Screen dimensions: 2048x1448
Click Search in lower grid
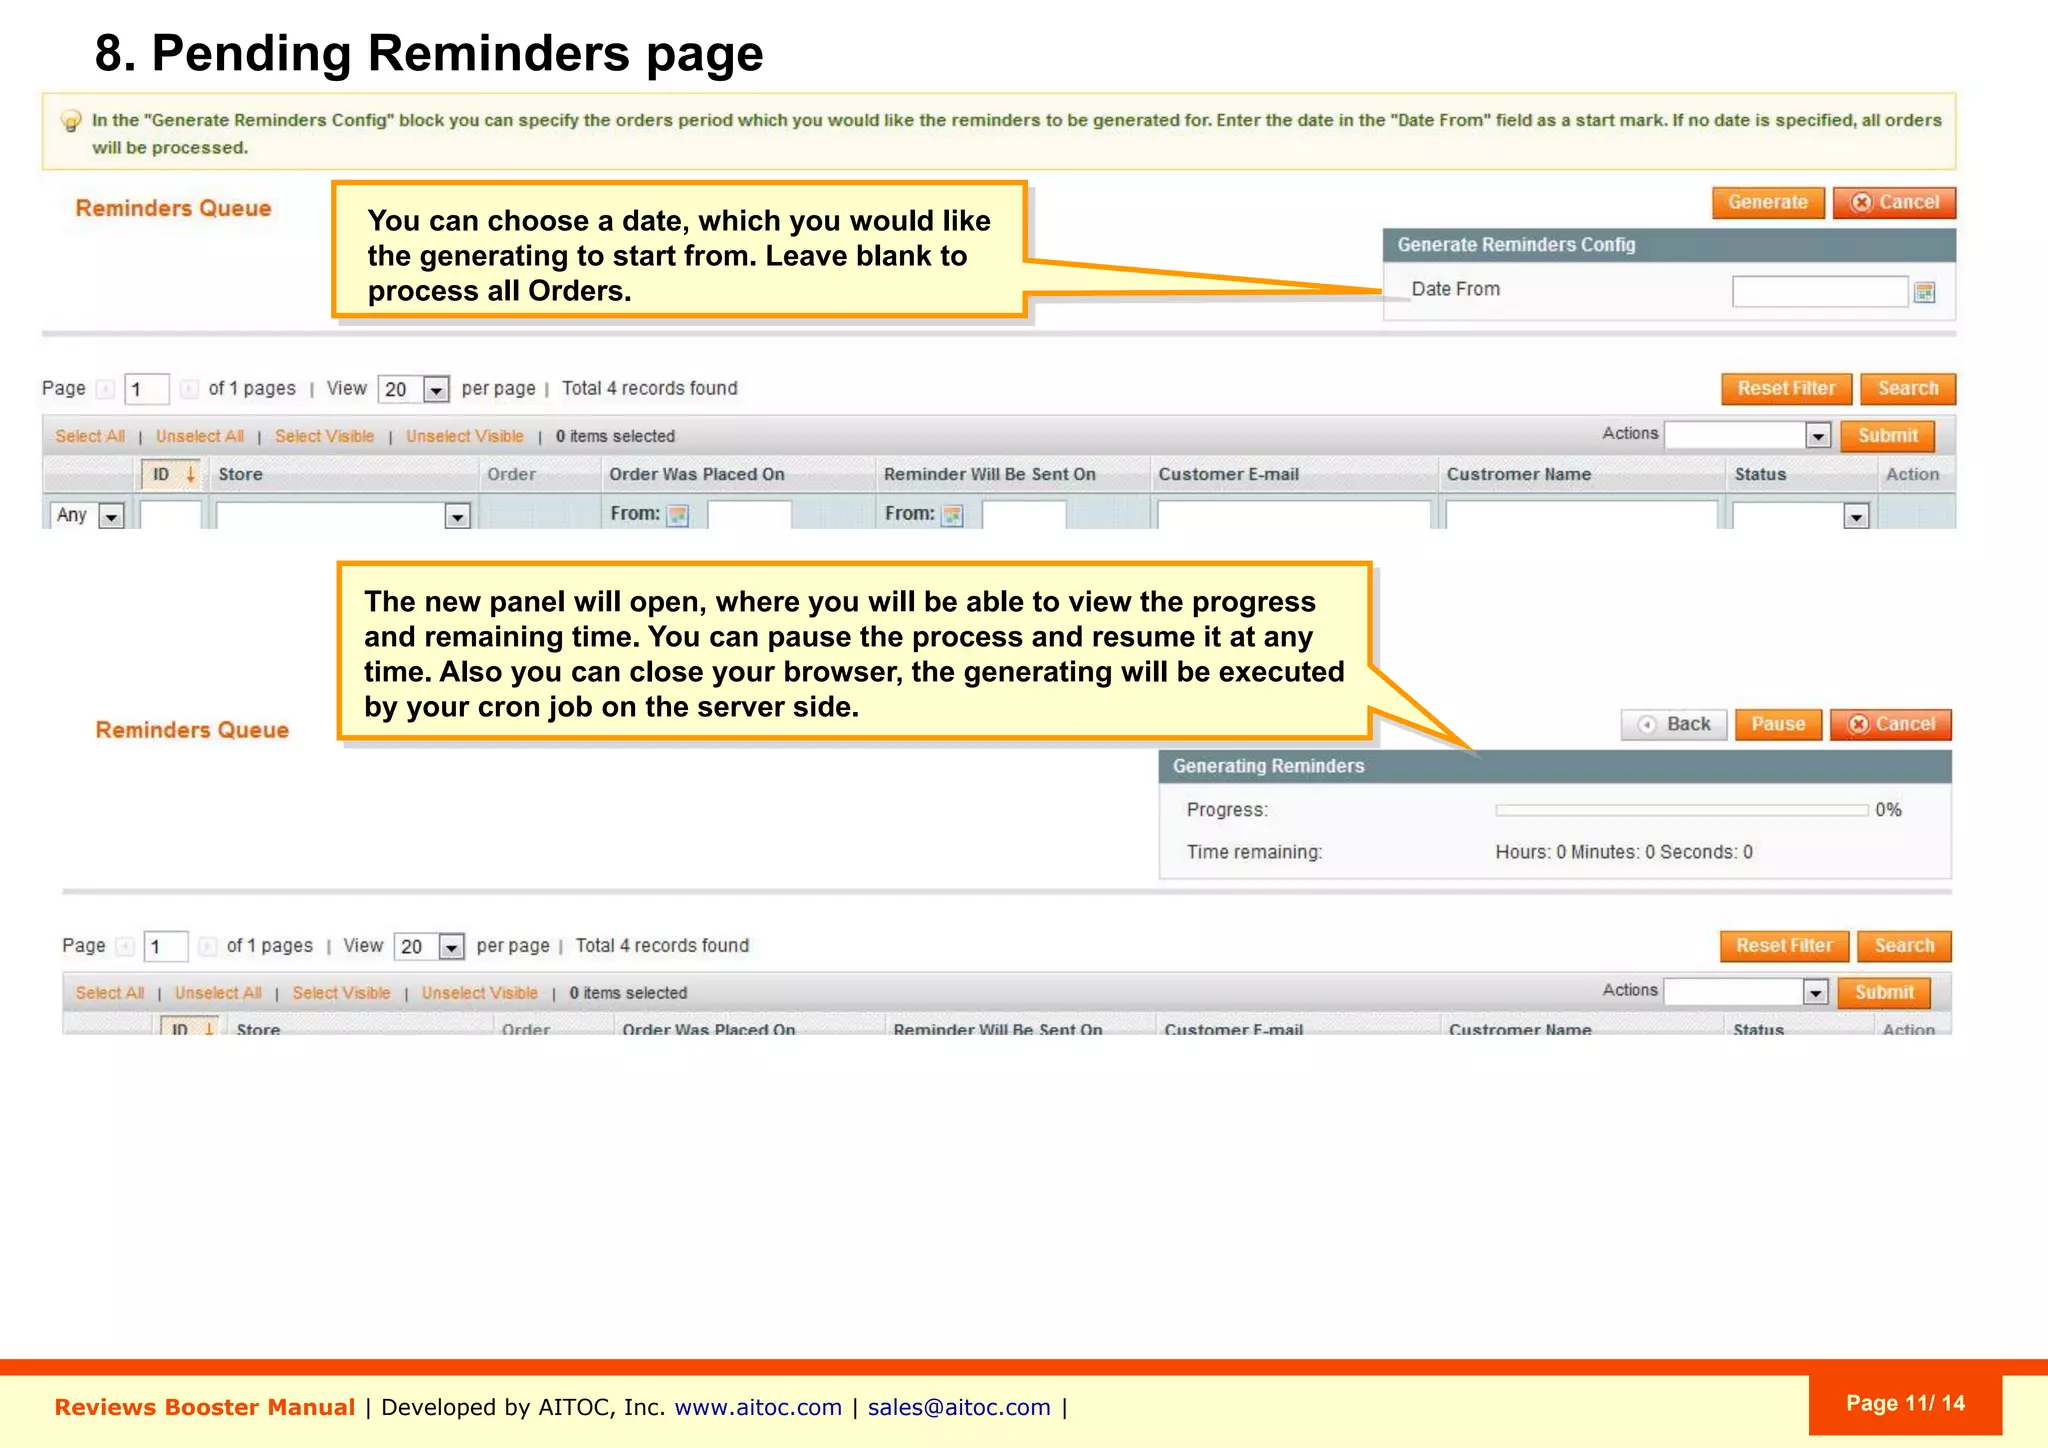tap(1904, 945)
